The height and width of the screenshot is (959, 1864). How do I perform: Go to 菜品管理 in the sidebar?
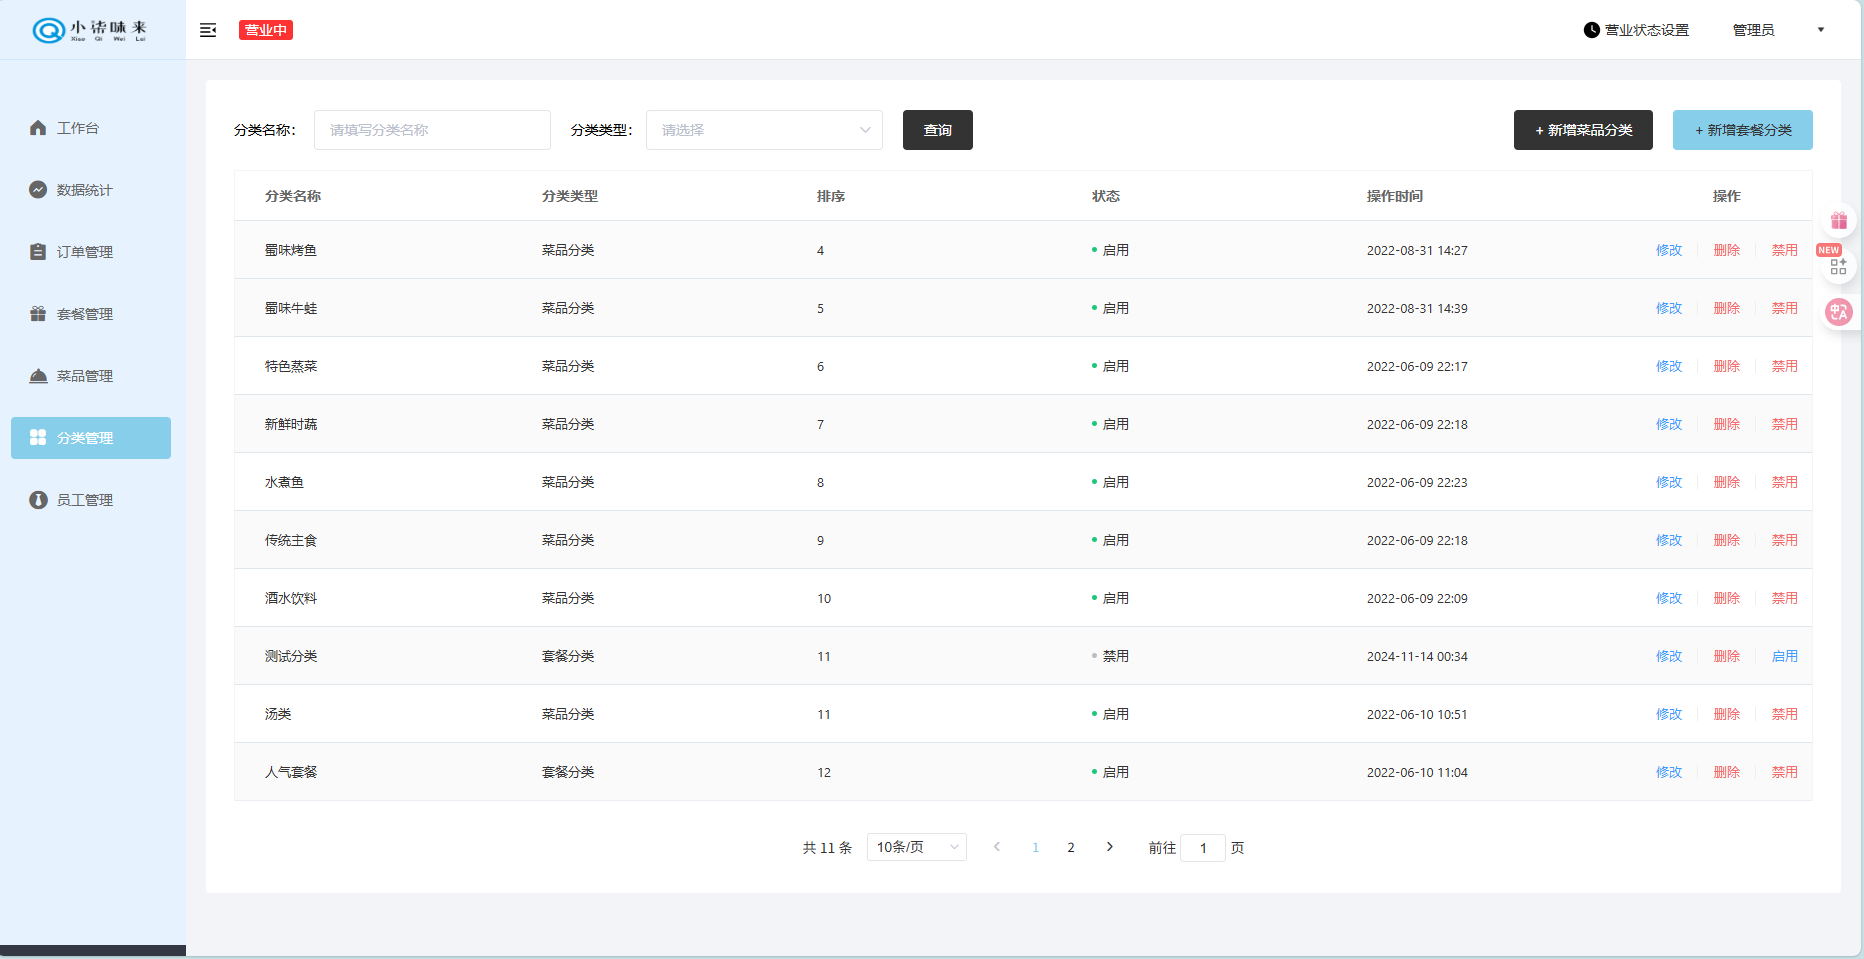click(85, 376)
